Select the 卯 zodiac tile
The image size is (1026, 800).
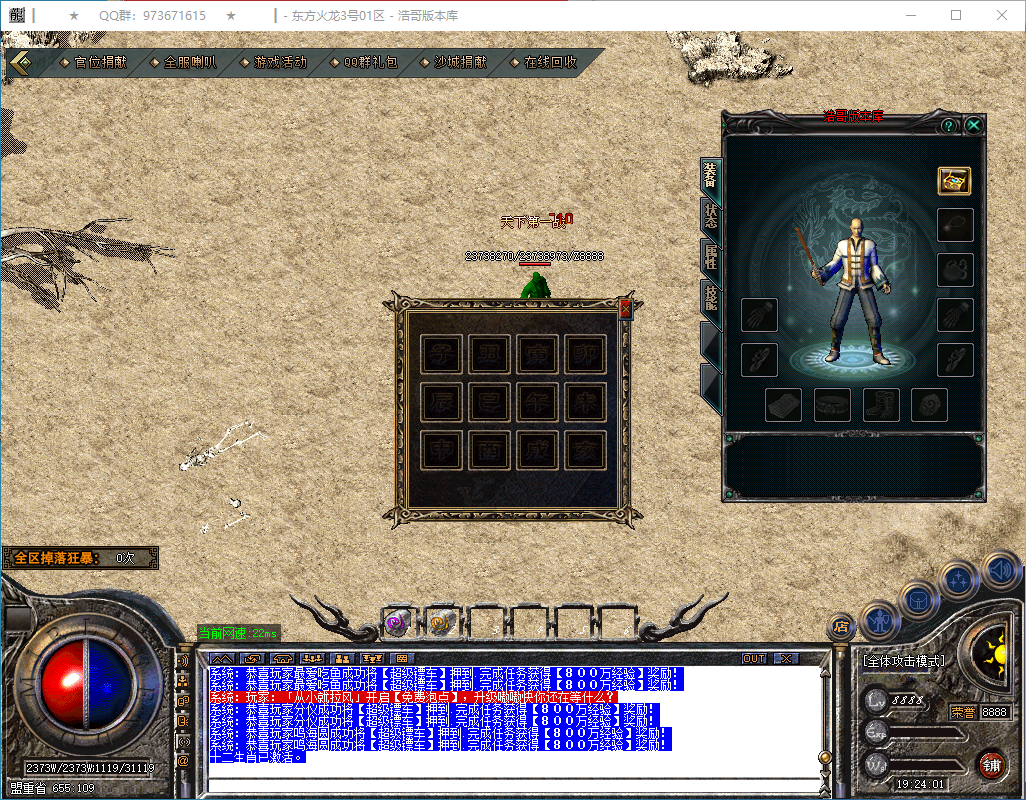point(585,354)
